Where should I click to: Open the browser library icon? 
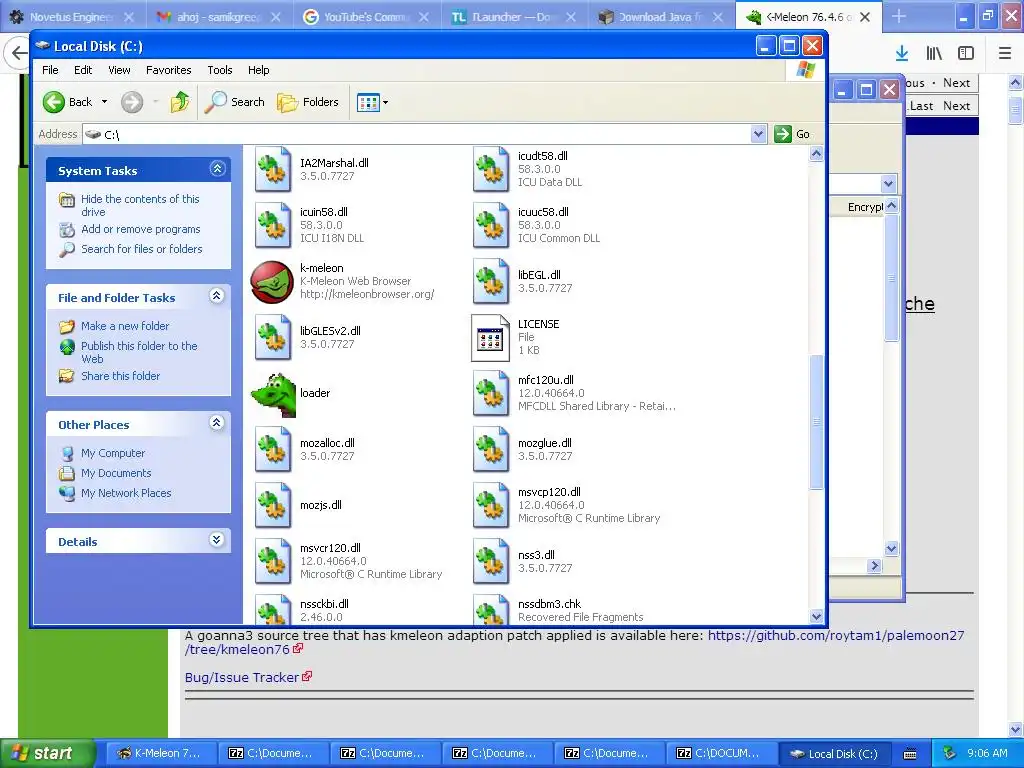934,53
